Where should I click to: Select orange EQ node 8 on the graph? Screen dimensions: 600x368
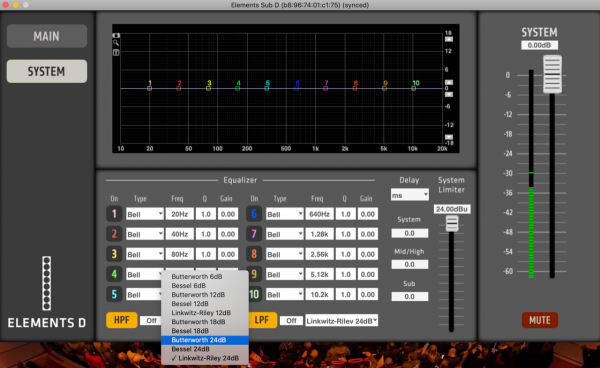coord(355,88)
